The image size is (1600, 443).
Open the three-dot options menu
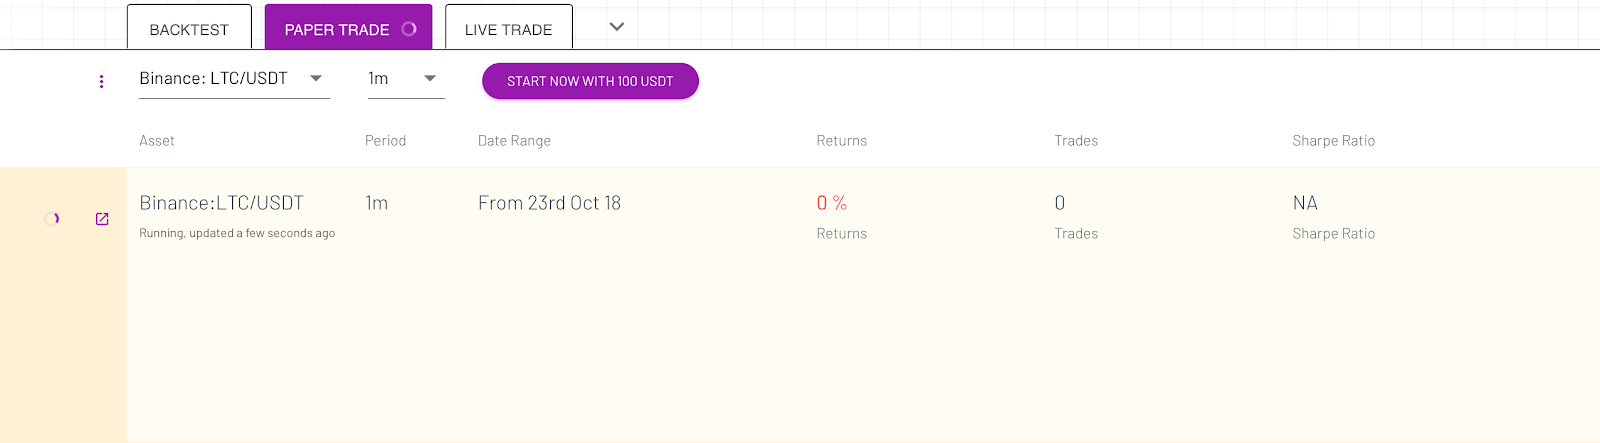pos(101,81)
